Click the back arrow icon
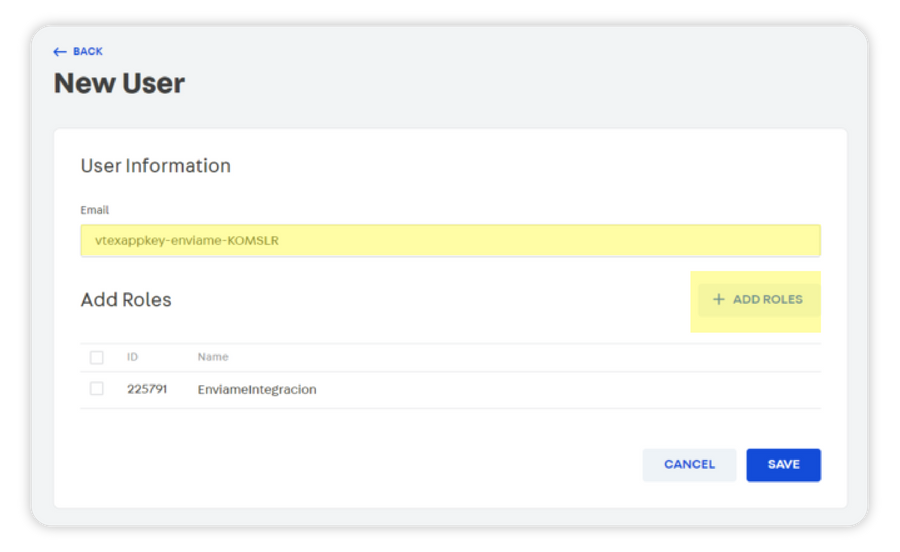This screenshot has height=552, width=900. click(59, 52)
